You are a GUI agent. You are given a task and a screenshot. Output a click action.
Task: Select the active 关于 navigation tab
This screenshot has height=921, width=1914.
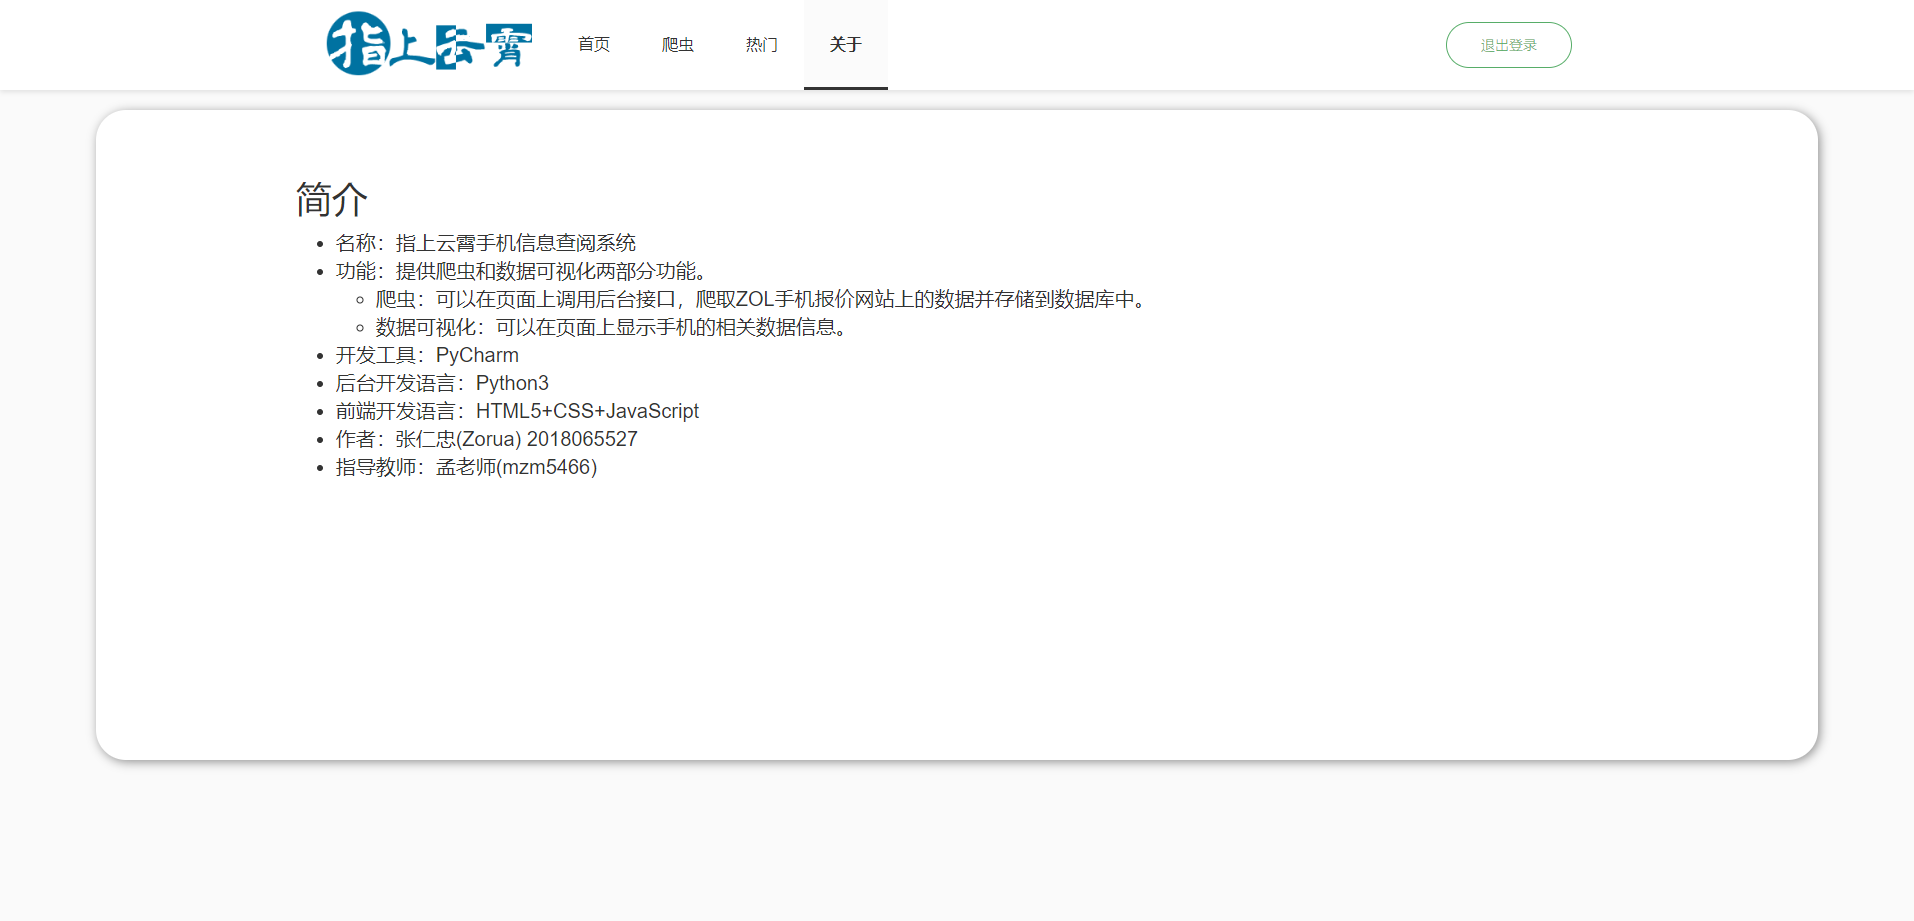tap(846, 45)
